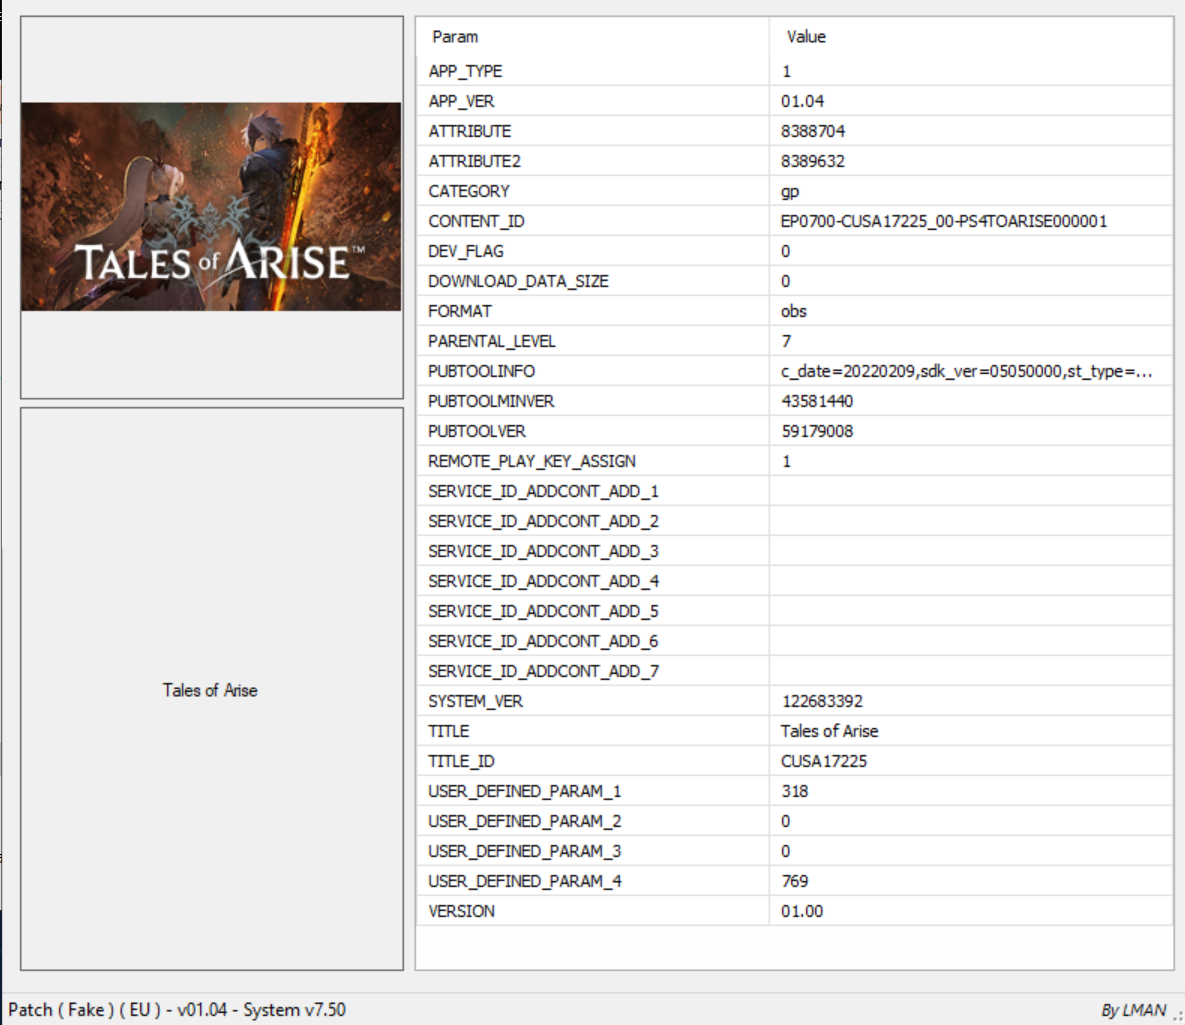This screenshot has width=1185, height=1025.
Task: Select the SERVICE_ID_ADDCONT_ADD_5 row
Action: pyautogui.click(x=794, y=612)
